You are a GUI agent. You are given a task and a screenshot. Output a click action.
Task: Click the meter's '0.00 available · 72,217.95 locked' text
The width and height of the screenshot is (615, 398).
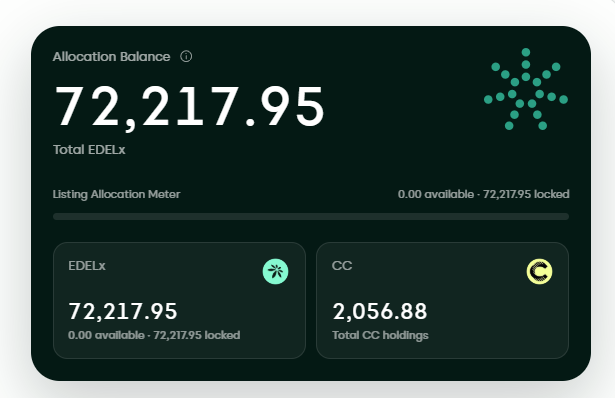click(483, 194)
